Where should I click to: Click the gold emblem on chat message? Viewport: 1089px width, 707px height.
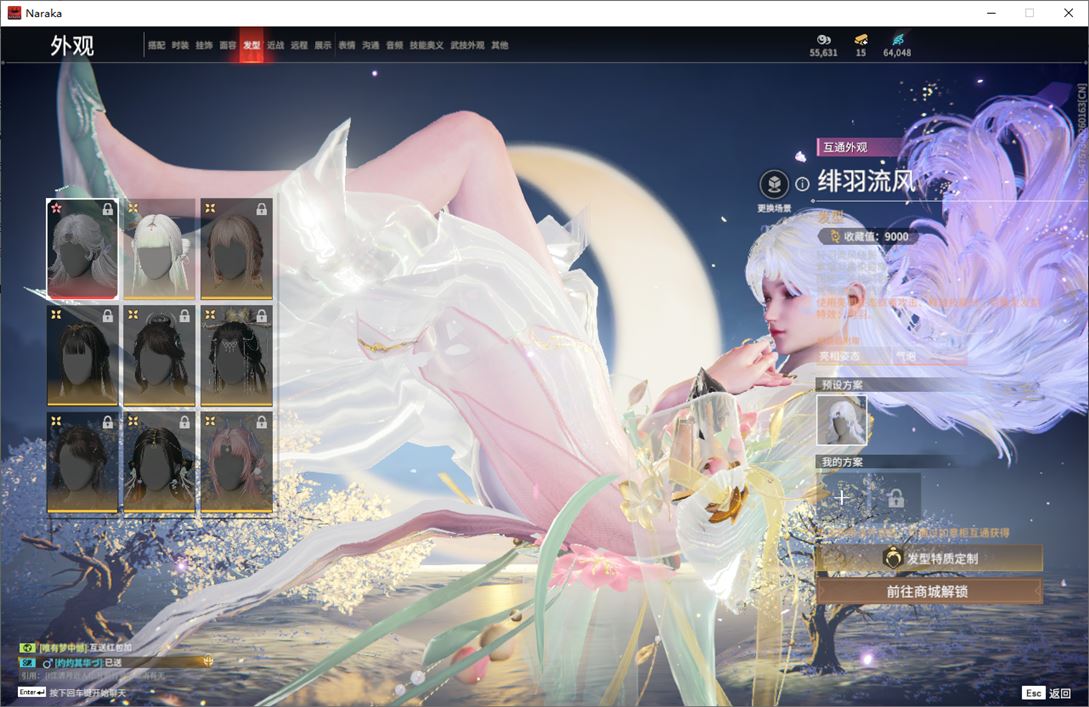[208, 662]
